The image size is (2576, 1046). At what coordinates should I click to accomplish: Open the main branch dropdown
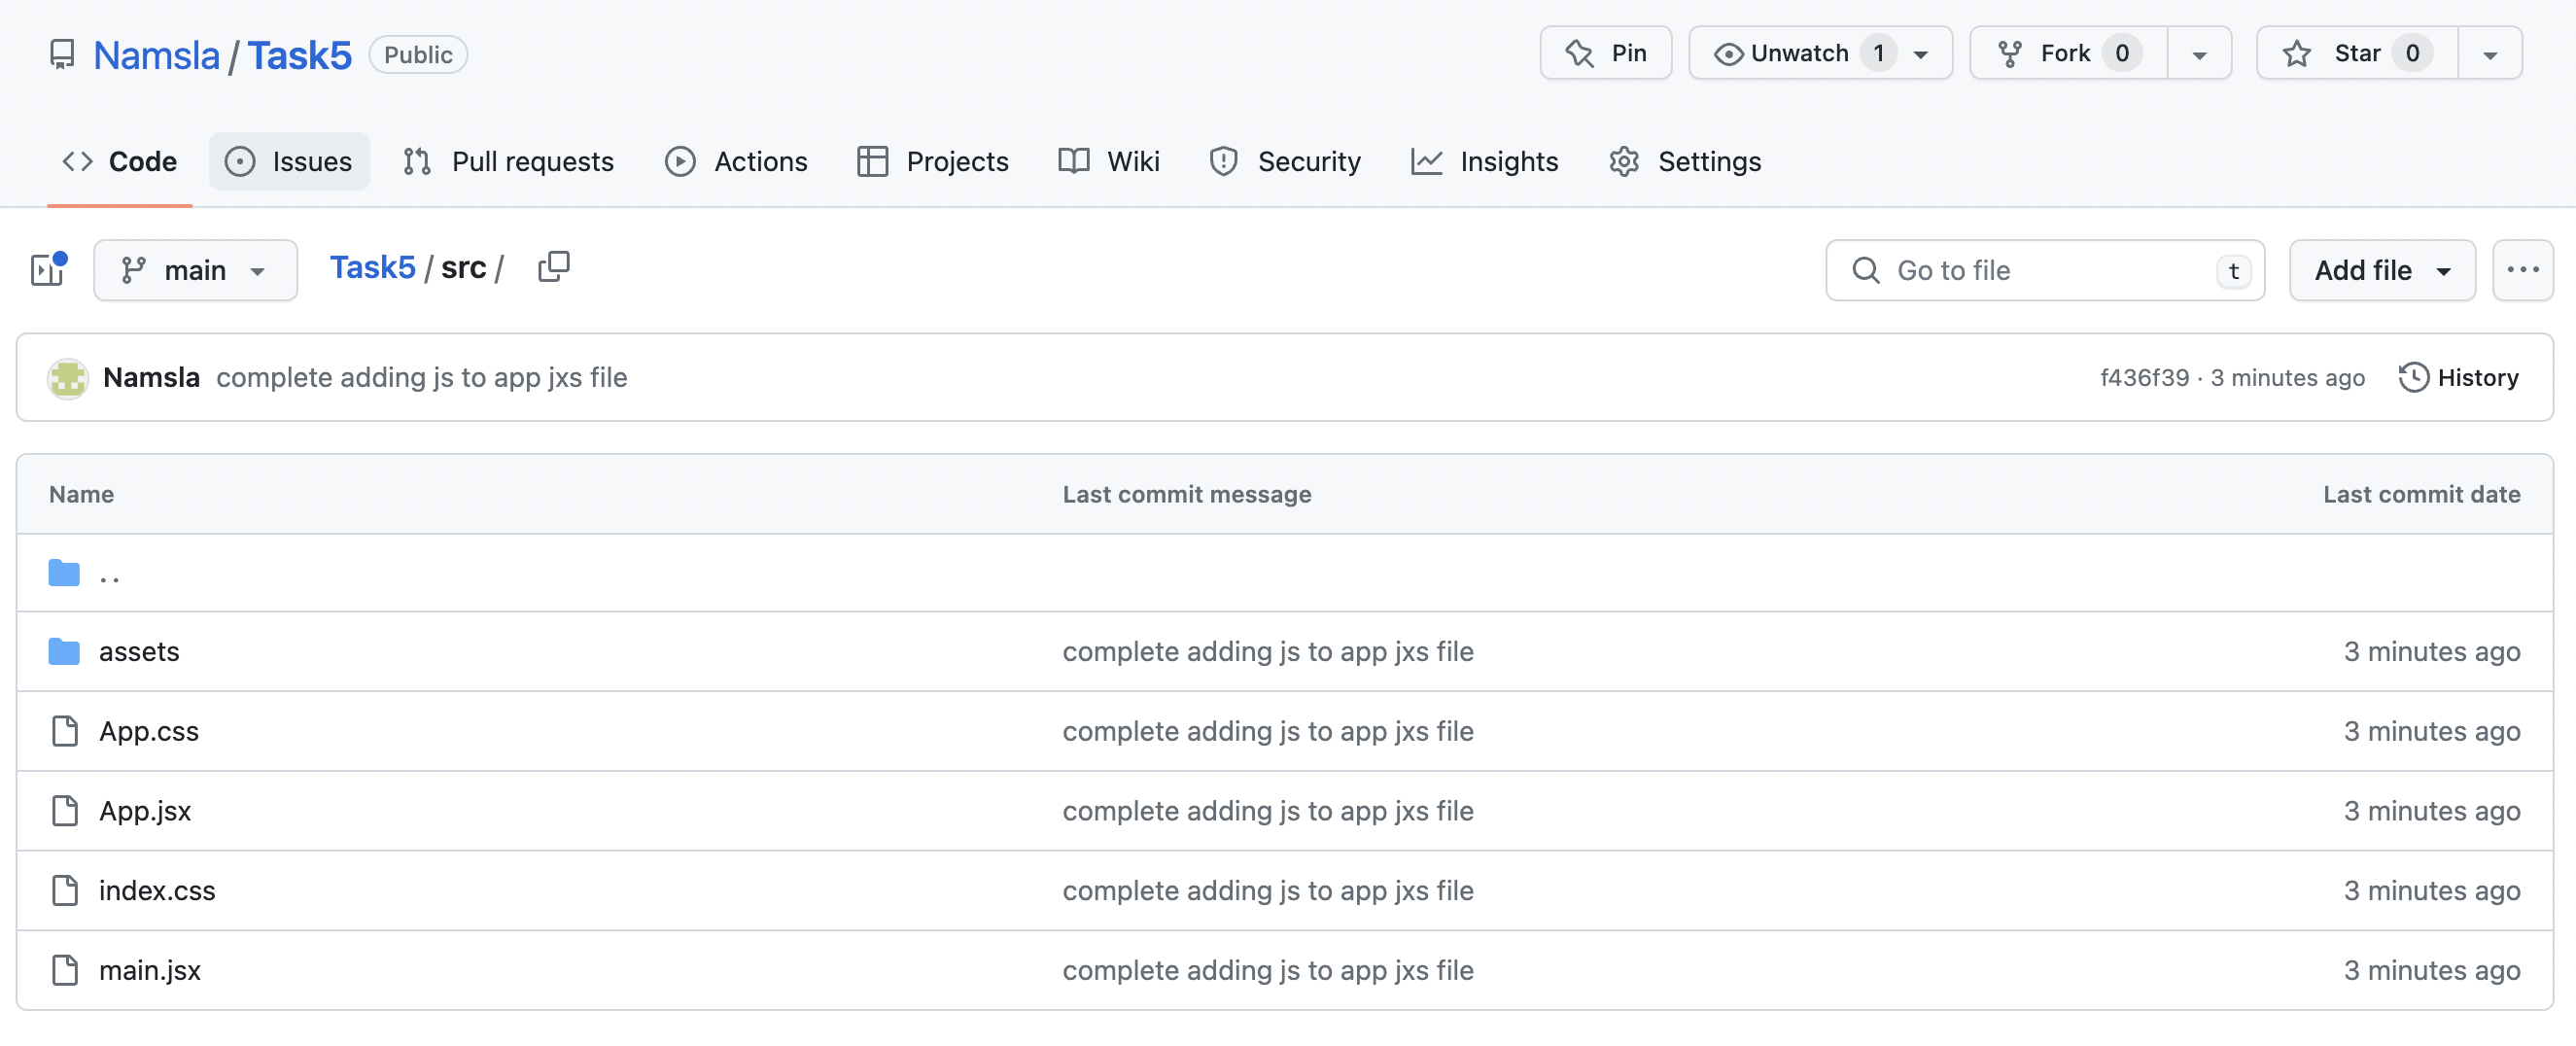(195, 269)
